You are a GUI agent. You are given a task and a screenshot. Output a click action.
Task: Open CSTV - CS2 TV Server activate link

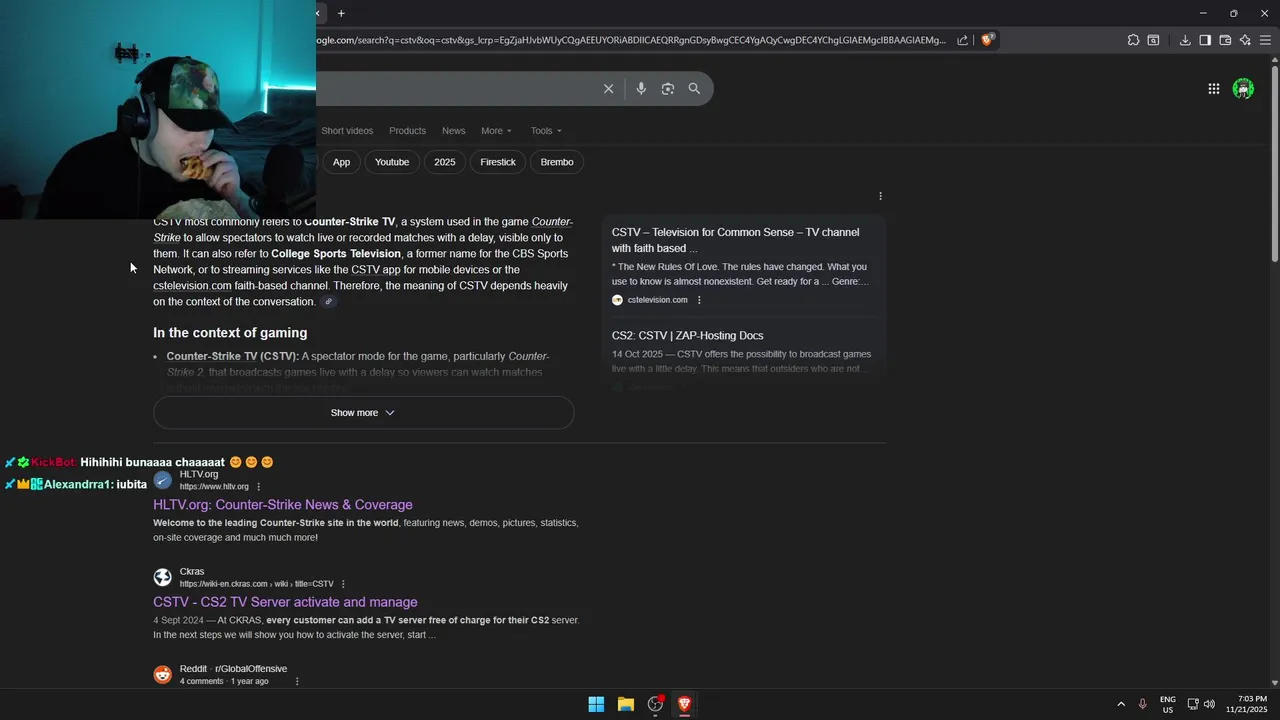click(x=285, y=602)
